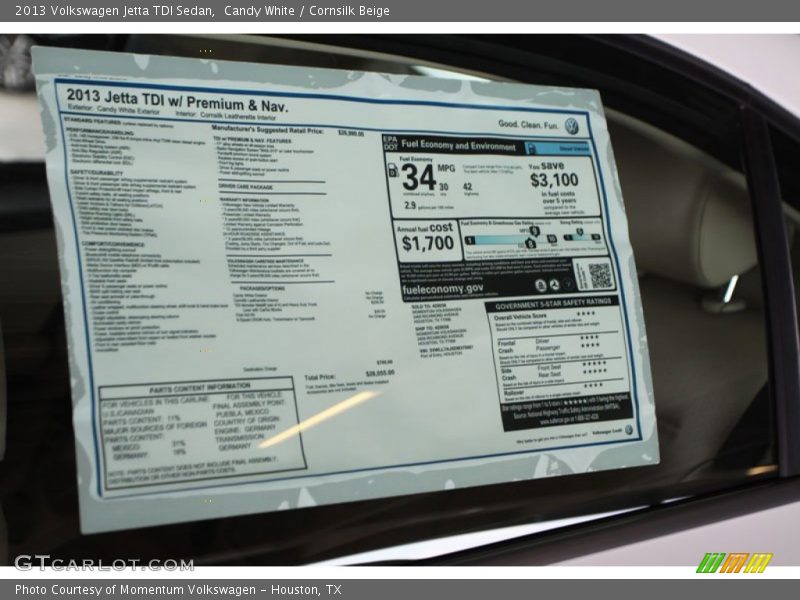The height and width of the screenshot is (600, 800).
Task: Click the EPA DOT badge on the label
Action: pyautogui.click(x=390, y=144)
